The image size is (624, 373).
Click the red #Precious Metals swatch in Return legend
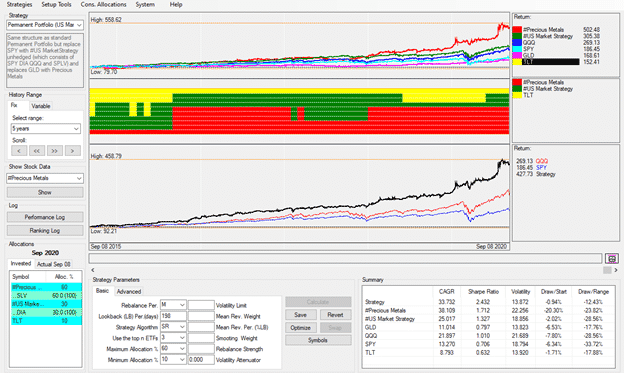click(x=517, y=29)
